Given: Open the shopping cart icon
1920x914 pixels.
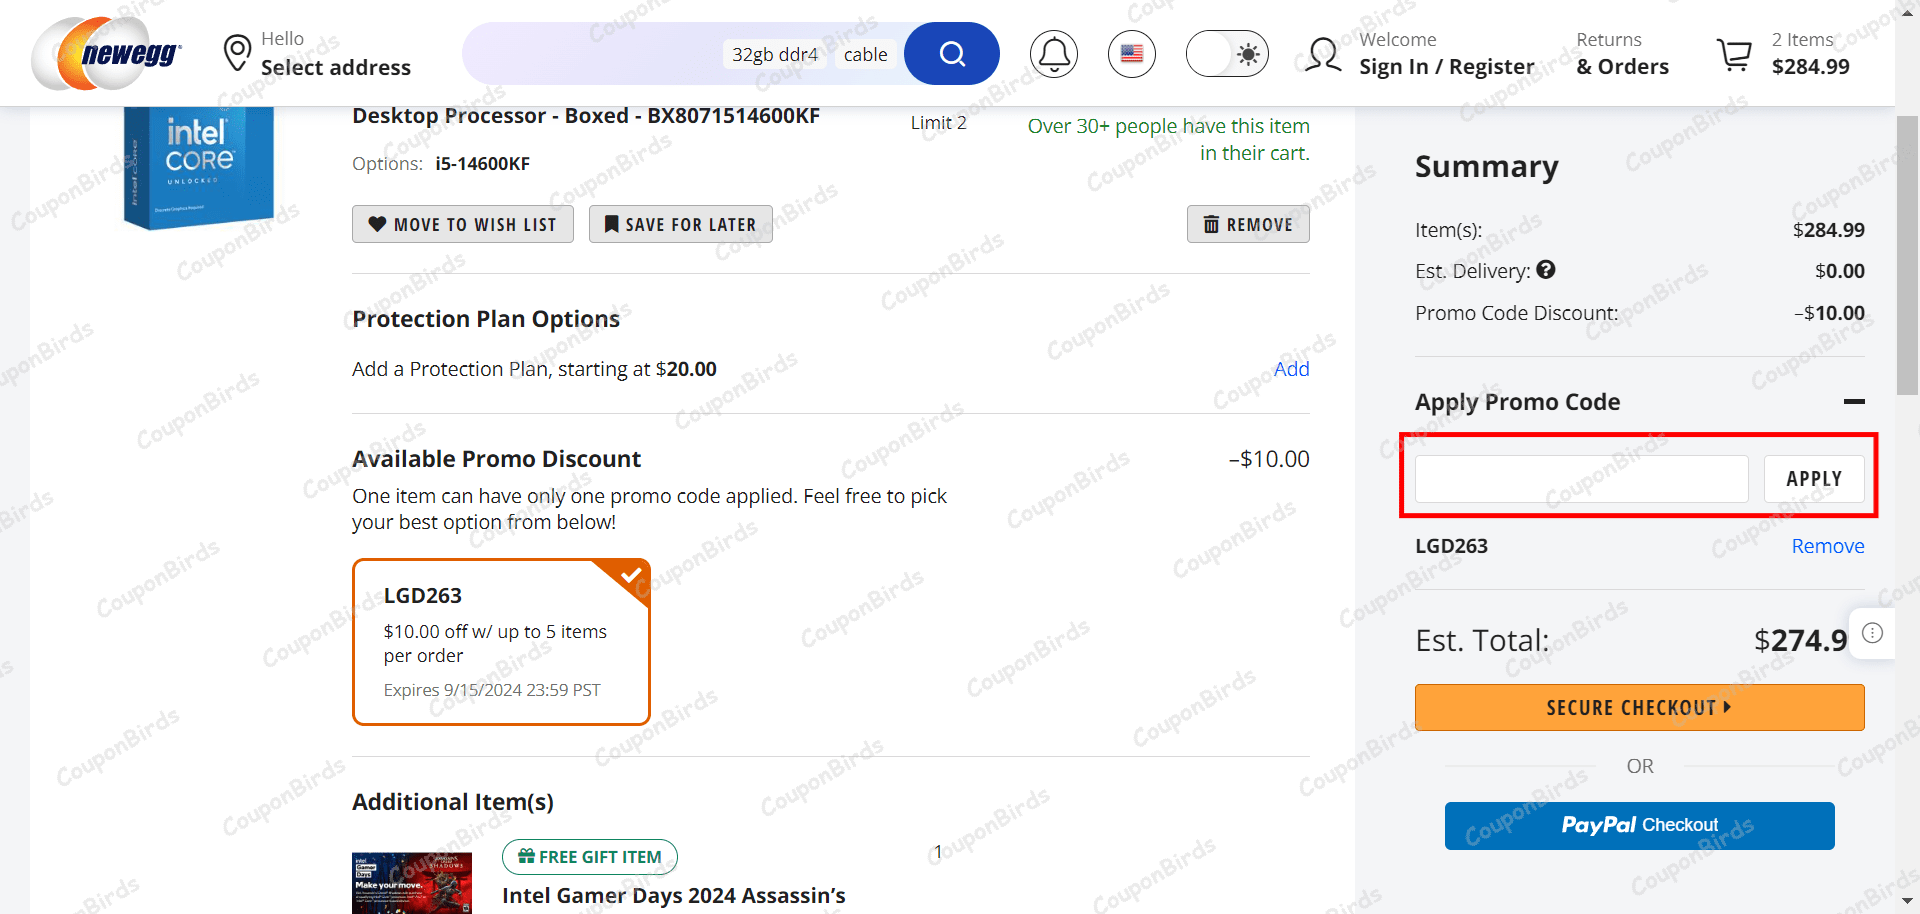Looking at the screenshot, I should click(1735, 53).
